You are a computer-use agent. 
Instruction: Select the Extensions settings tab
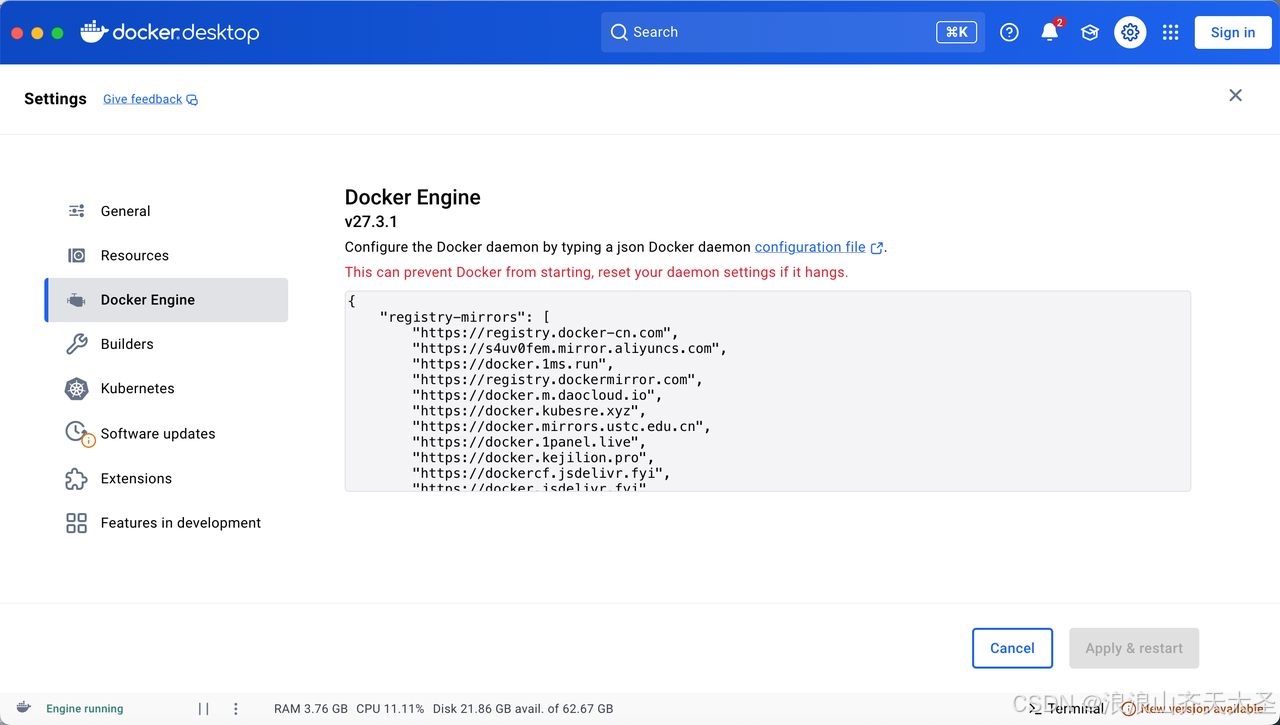click(166, 478)
